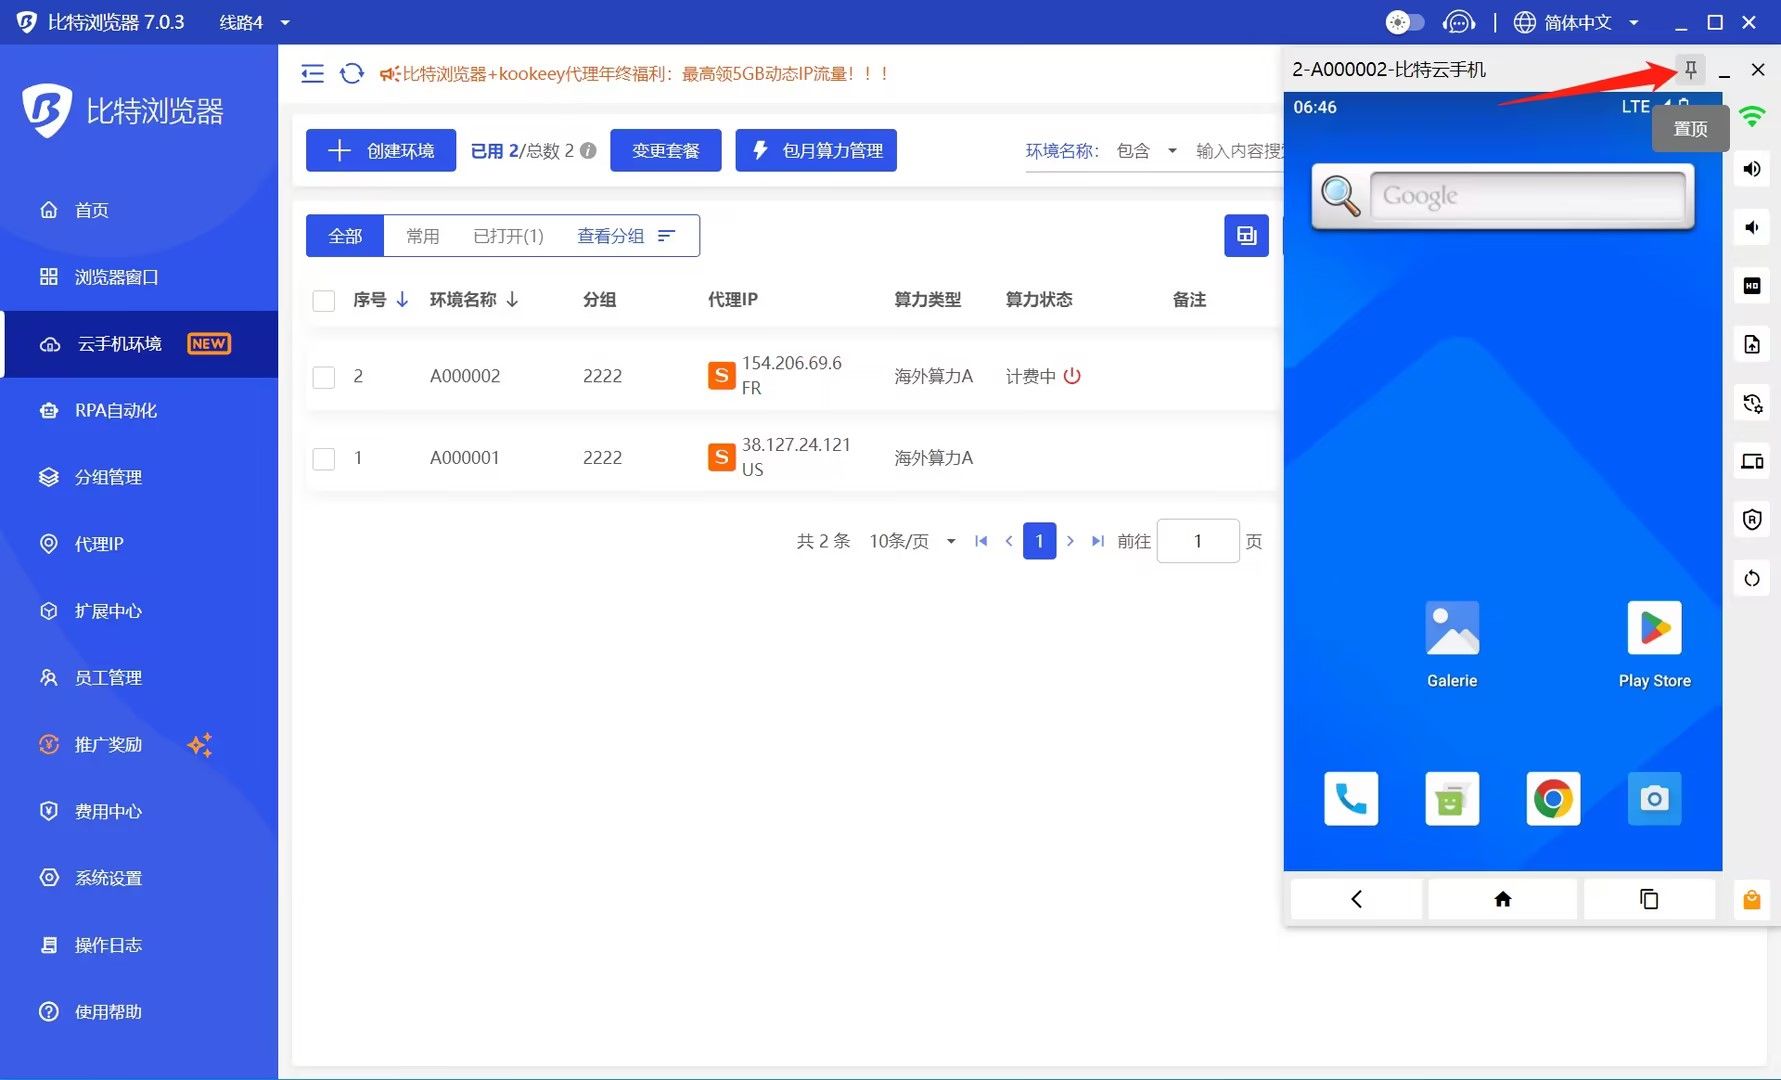Screen dimensions: 1781x1080
Task: Open 分组管理 in the sidebar
Action: point(139,477)
